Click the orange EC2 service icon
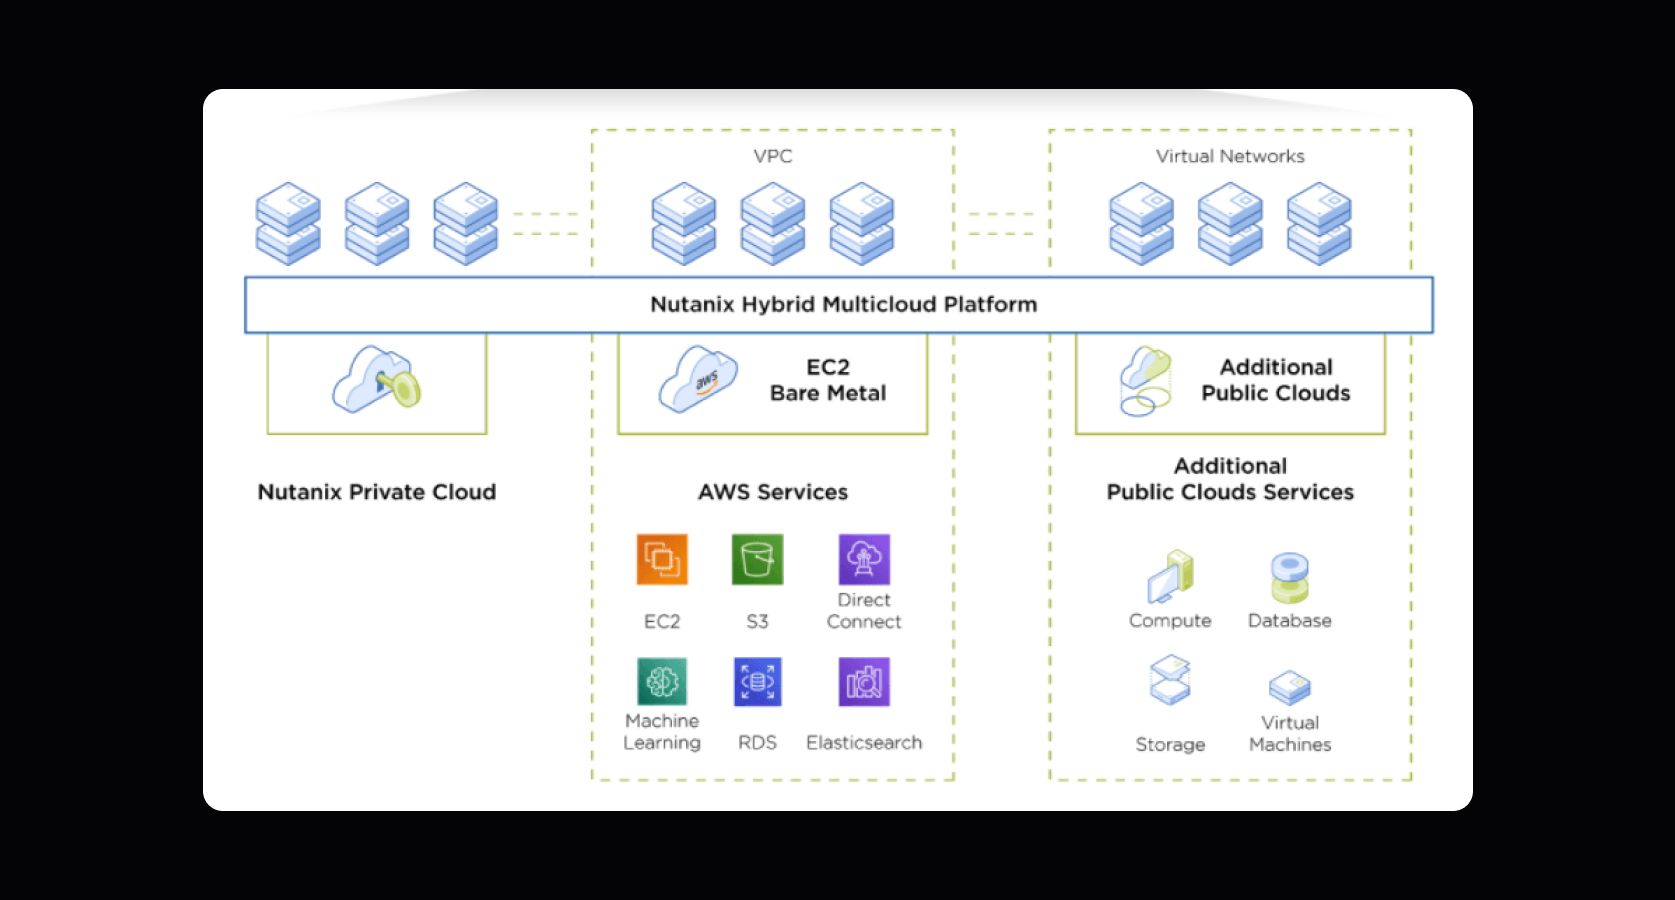 tap(662, 559)
